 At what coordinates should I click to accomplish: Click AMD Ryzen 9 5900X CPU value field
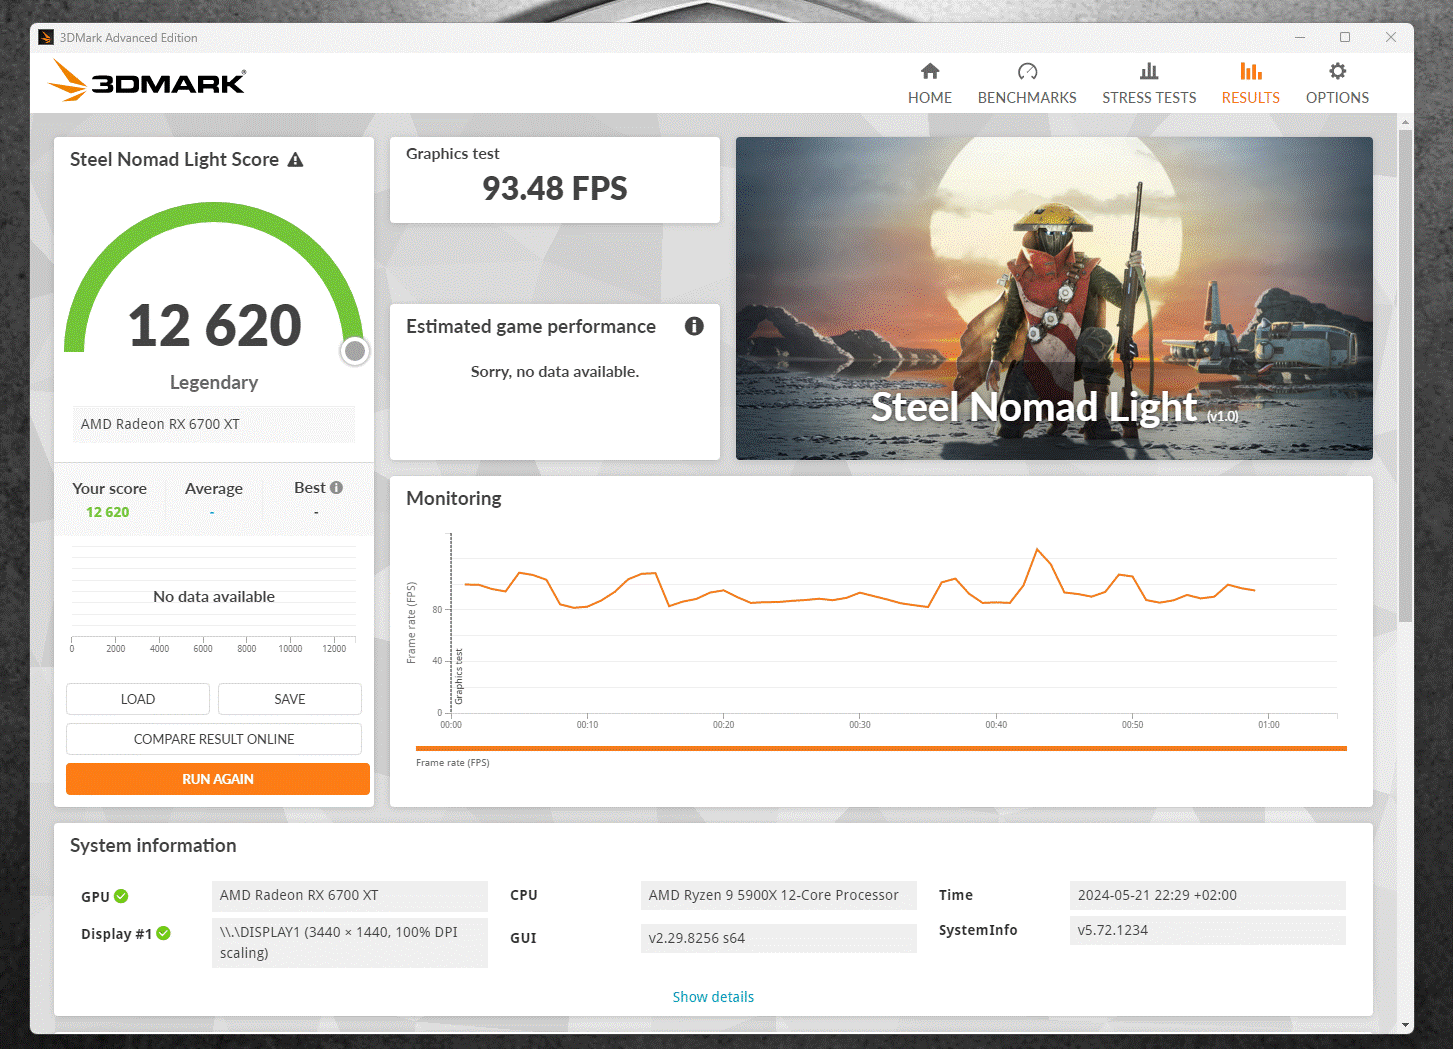coord(778,895)
